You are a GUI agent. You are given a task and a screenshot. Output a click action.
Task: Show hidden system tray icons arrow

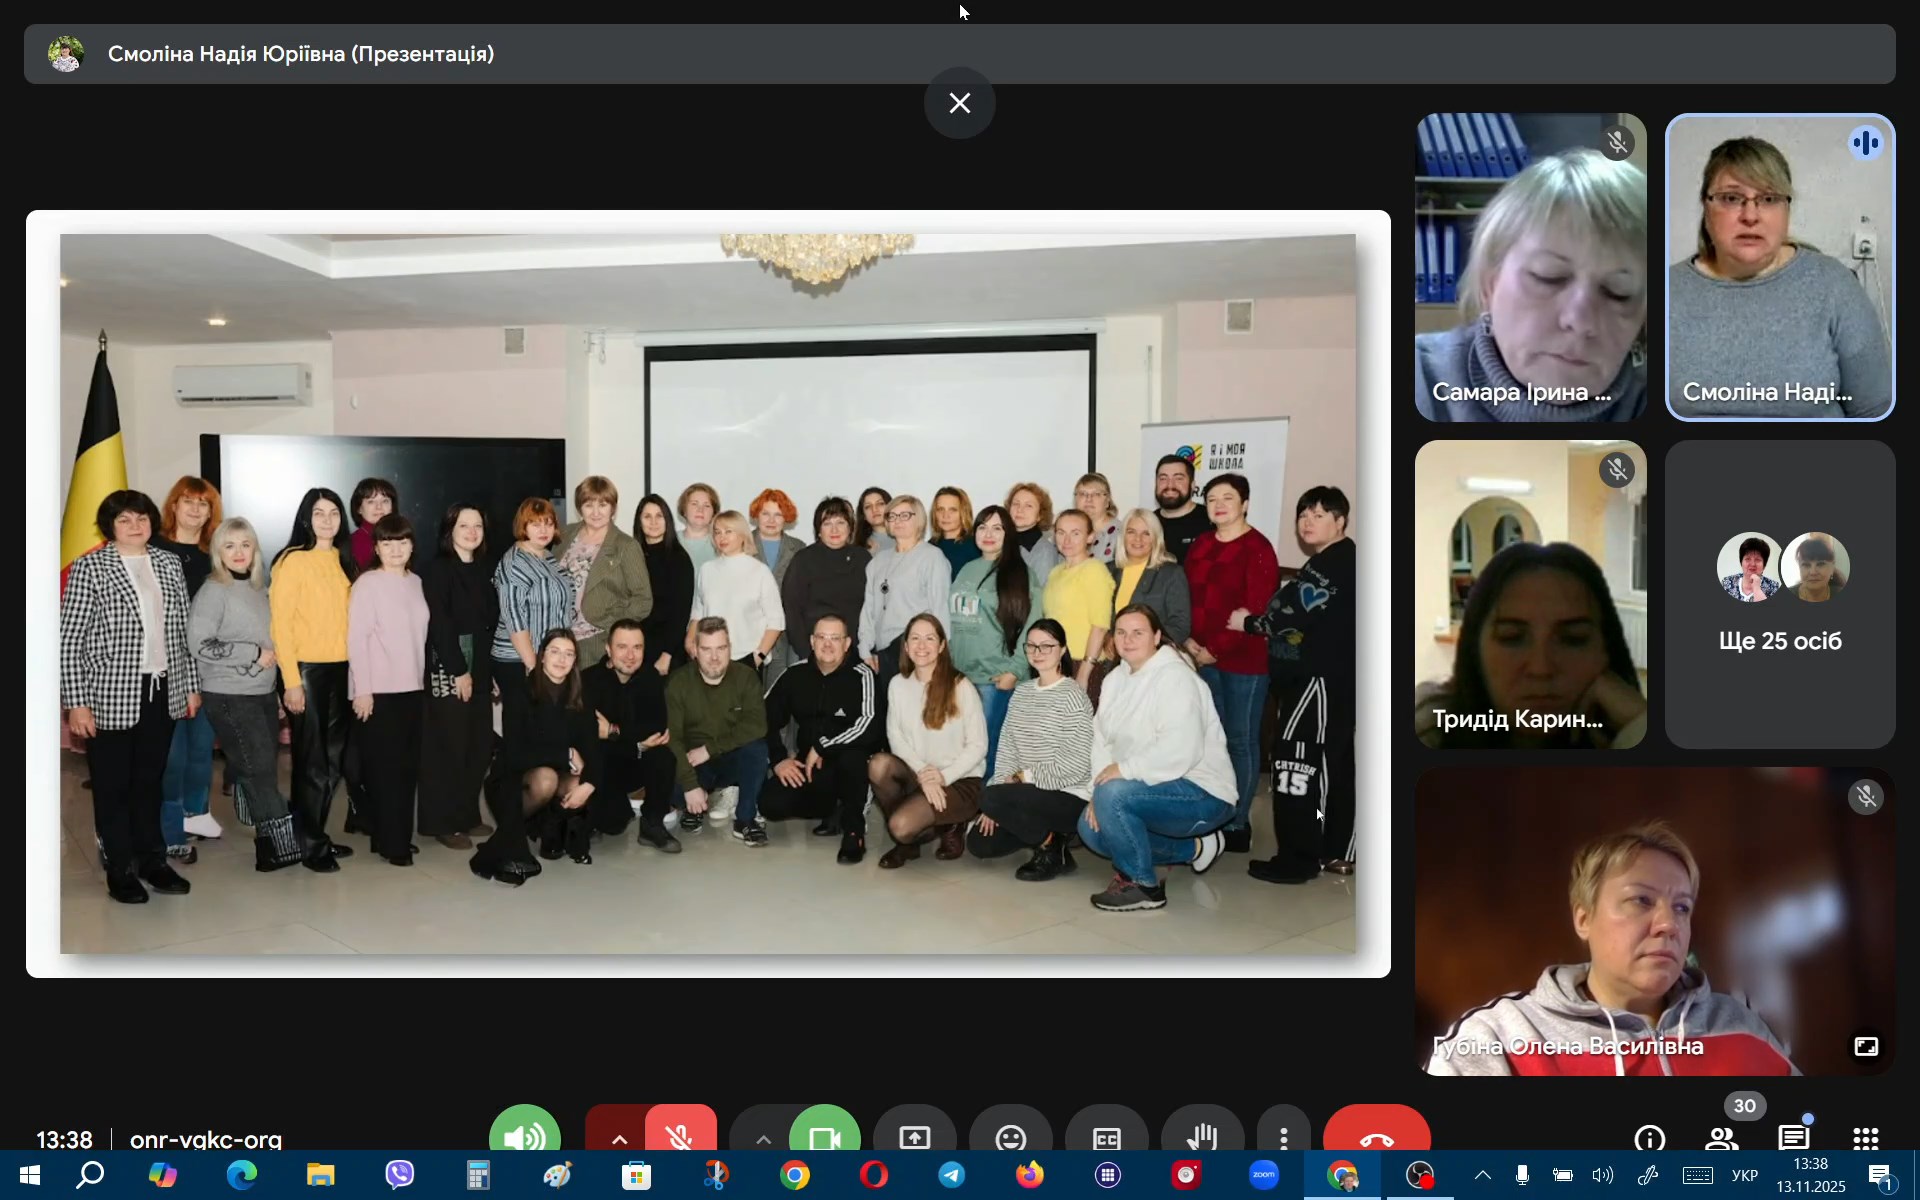[x=1482, y=1176]
